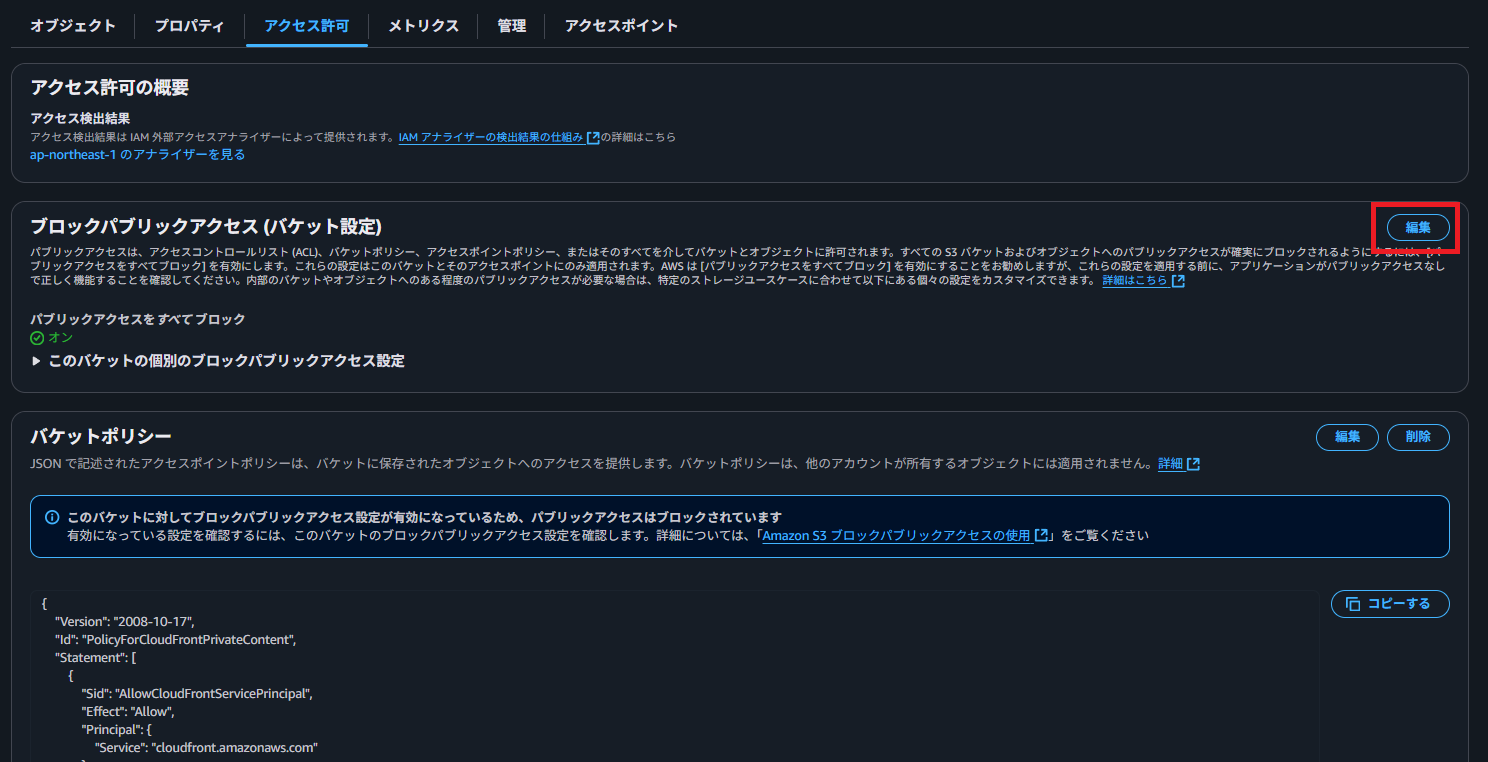Switch to the オブジェクト tab
The image size is (1488, 762).
click(72, 26)
